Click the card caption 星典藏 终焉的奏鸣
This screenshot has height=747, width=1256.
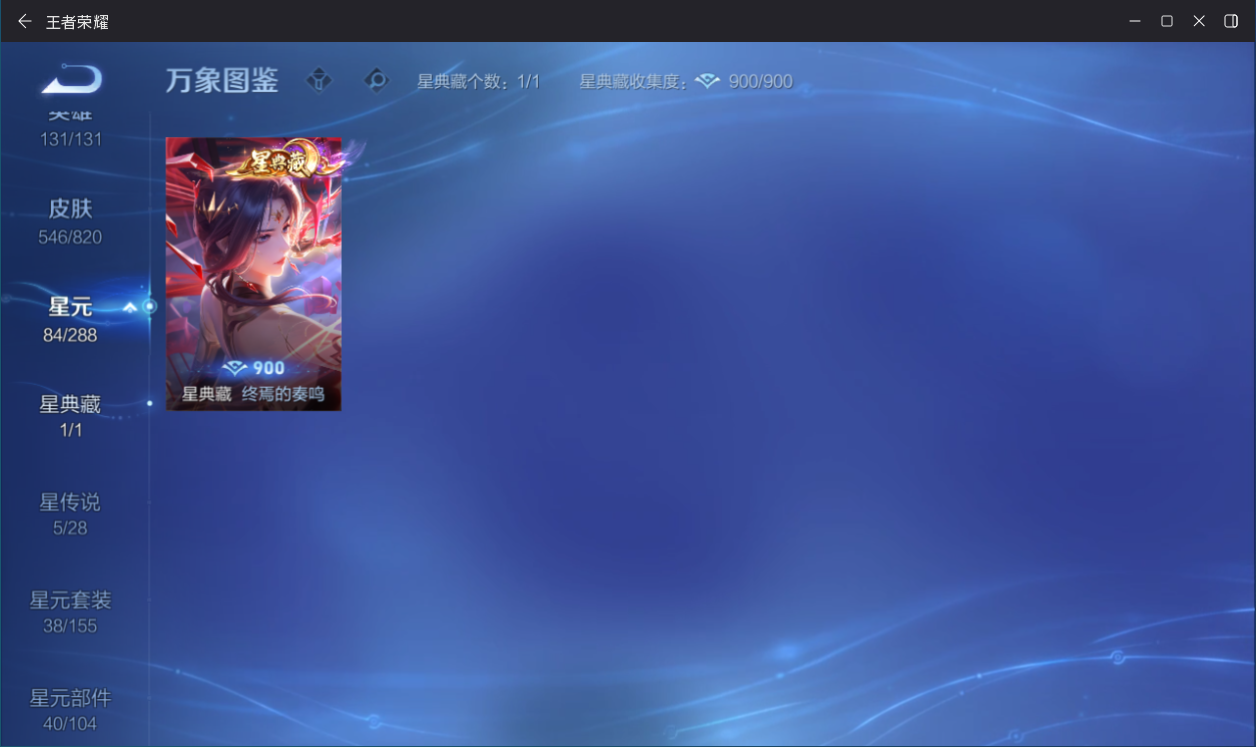click(253, 395)
